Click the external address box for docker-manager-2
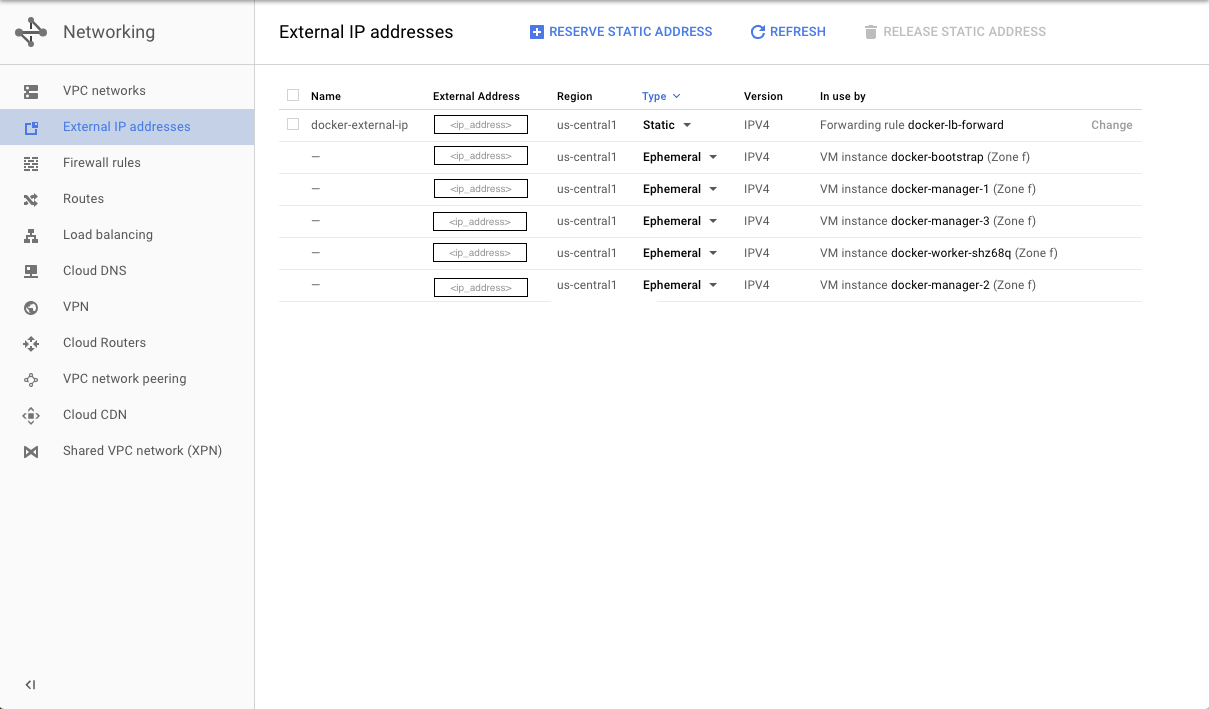This screenshot has height=709, width=1209. pos(481,288)
